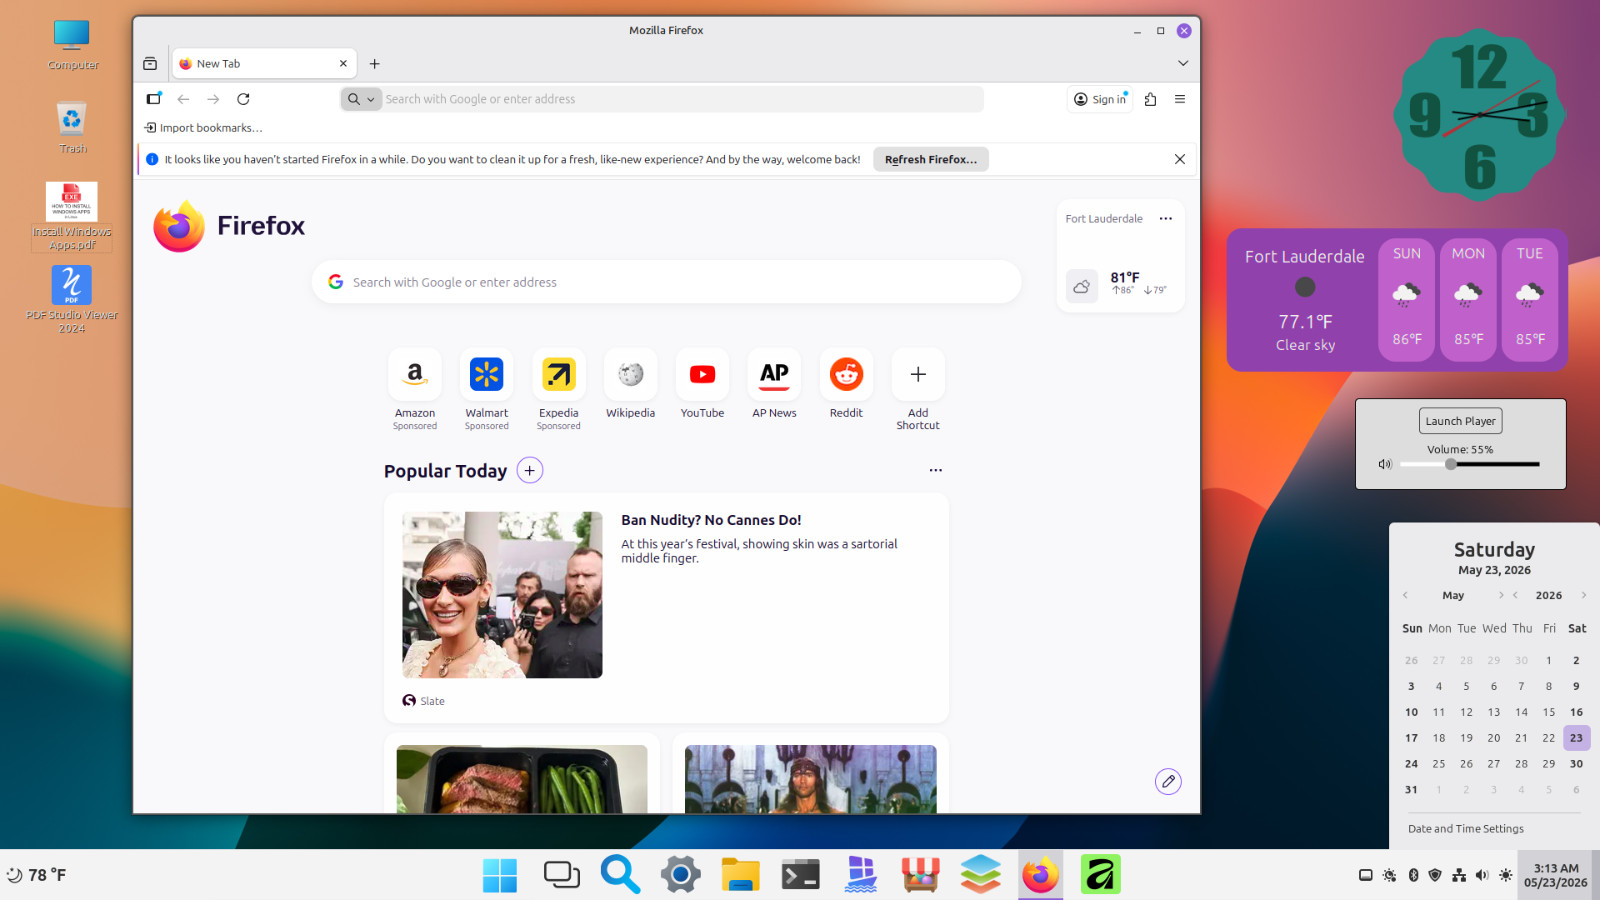Open the weather widget three-dot menu
The width and height of the screenshot is (1600, 900).
[1166, 218]
